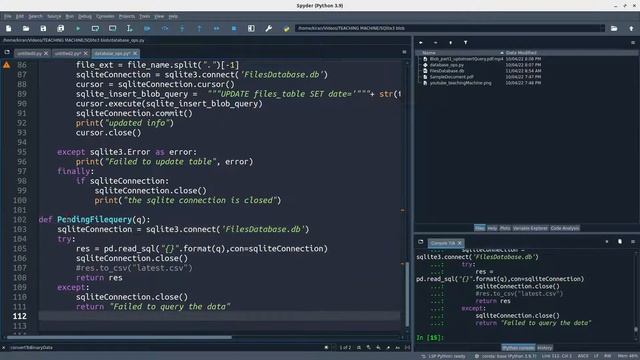Open the Source menu

pyautogui.click(x=54, y=16)
